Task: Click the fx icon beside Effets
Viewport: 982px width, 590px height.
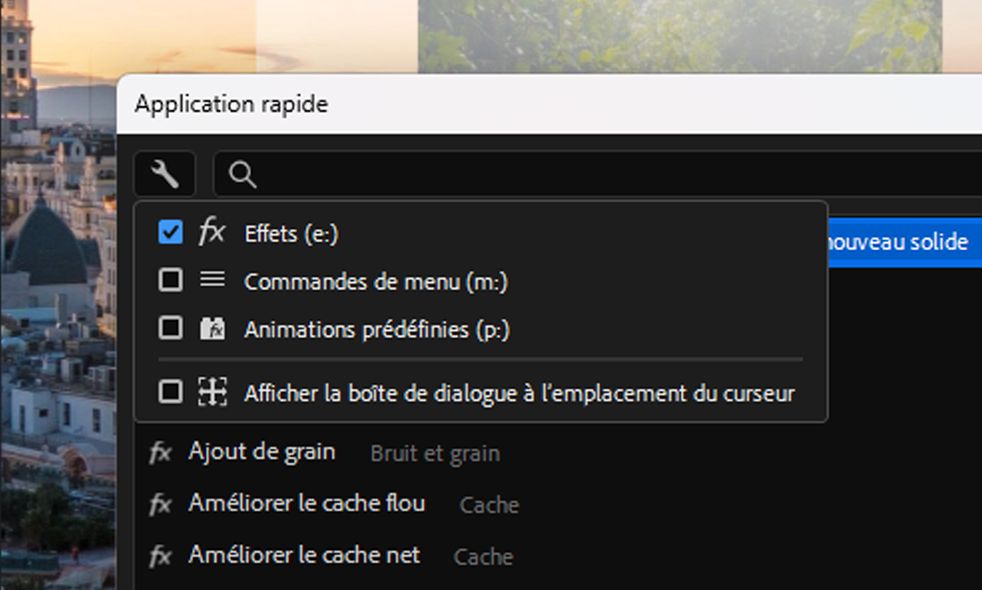Action: [212, 232]
